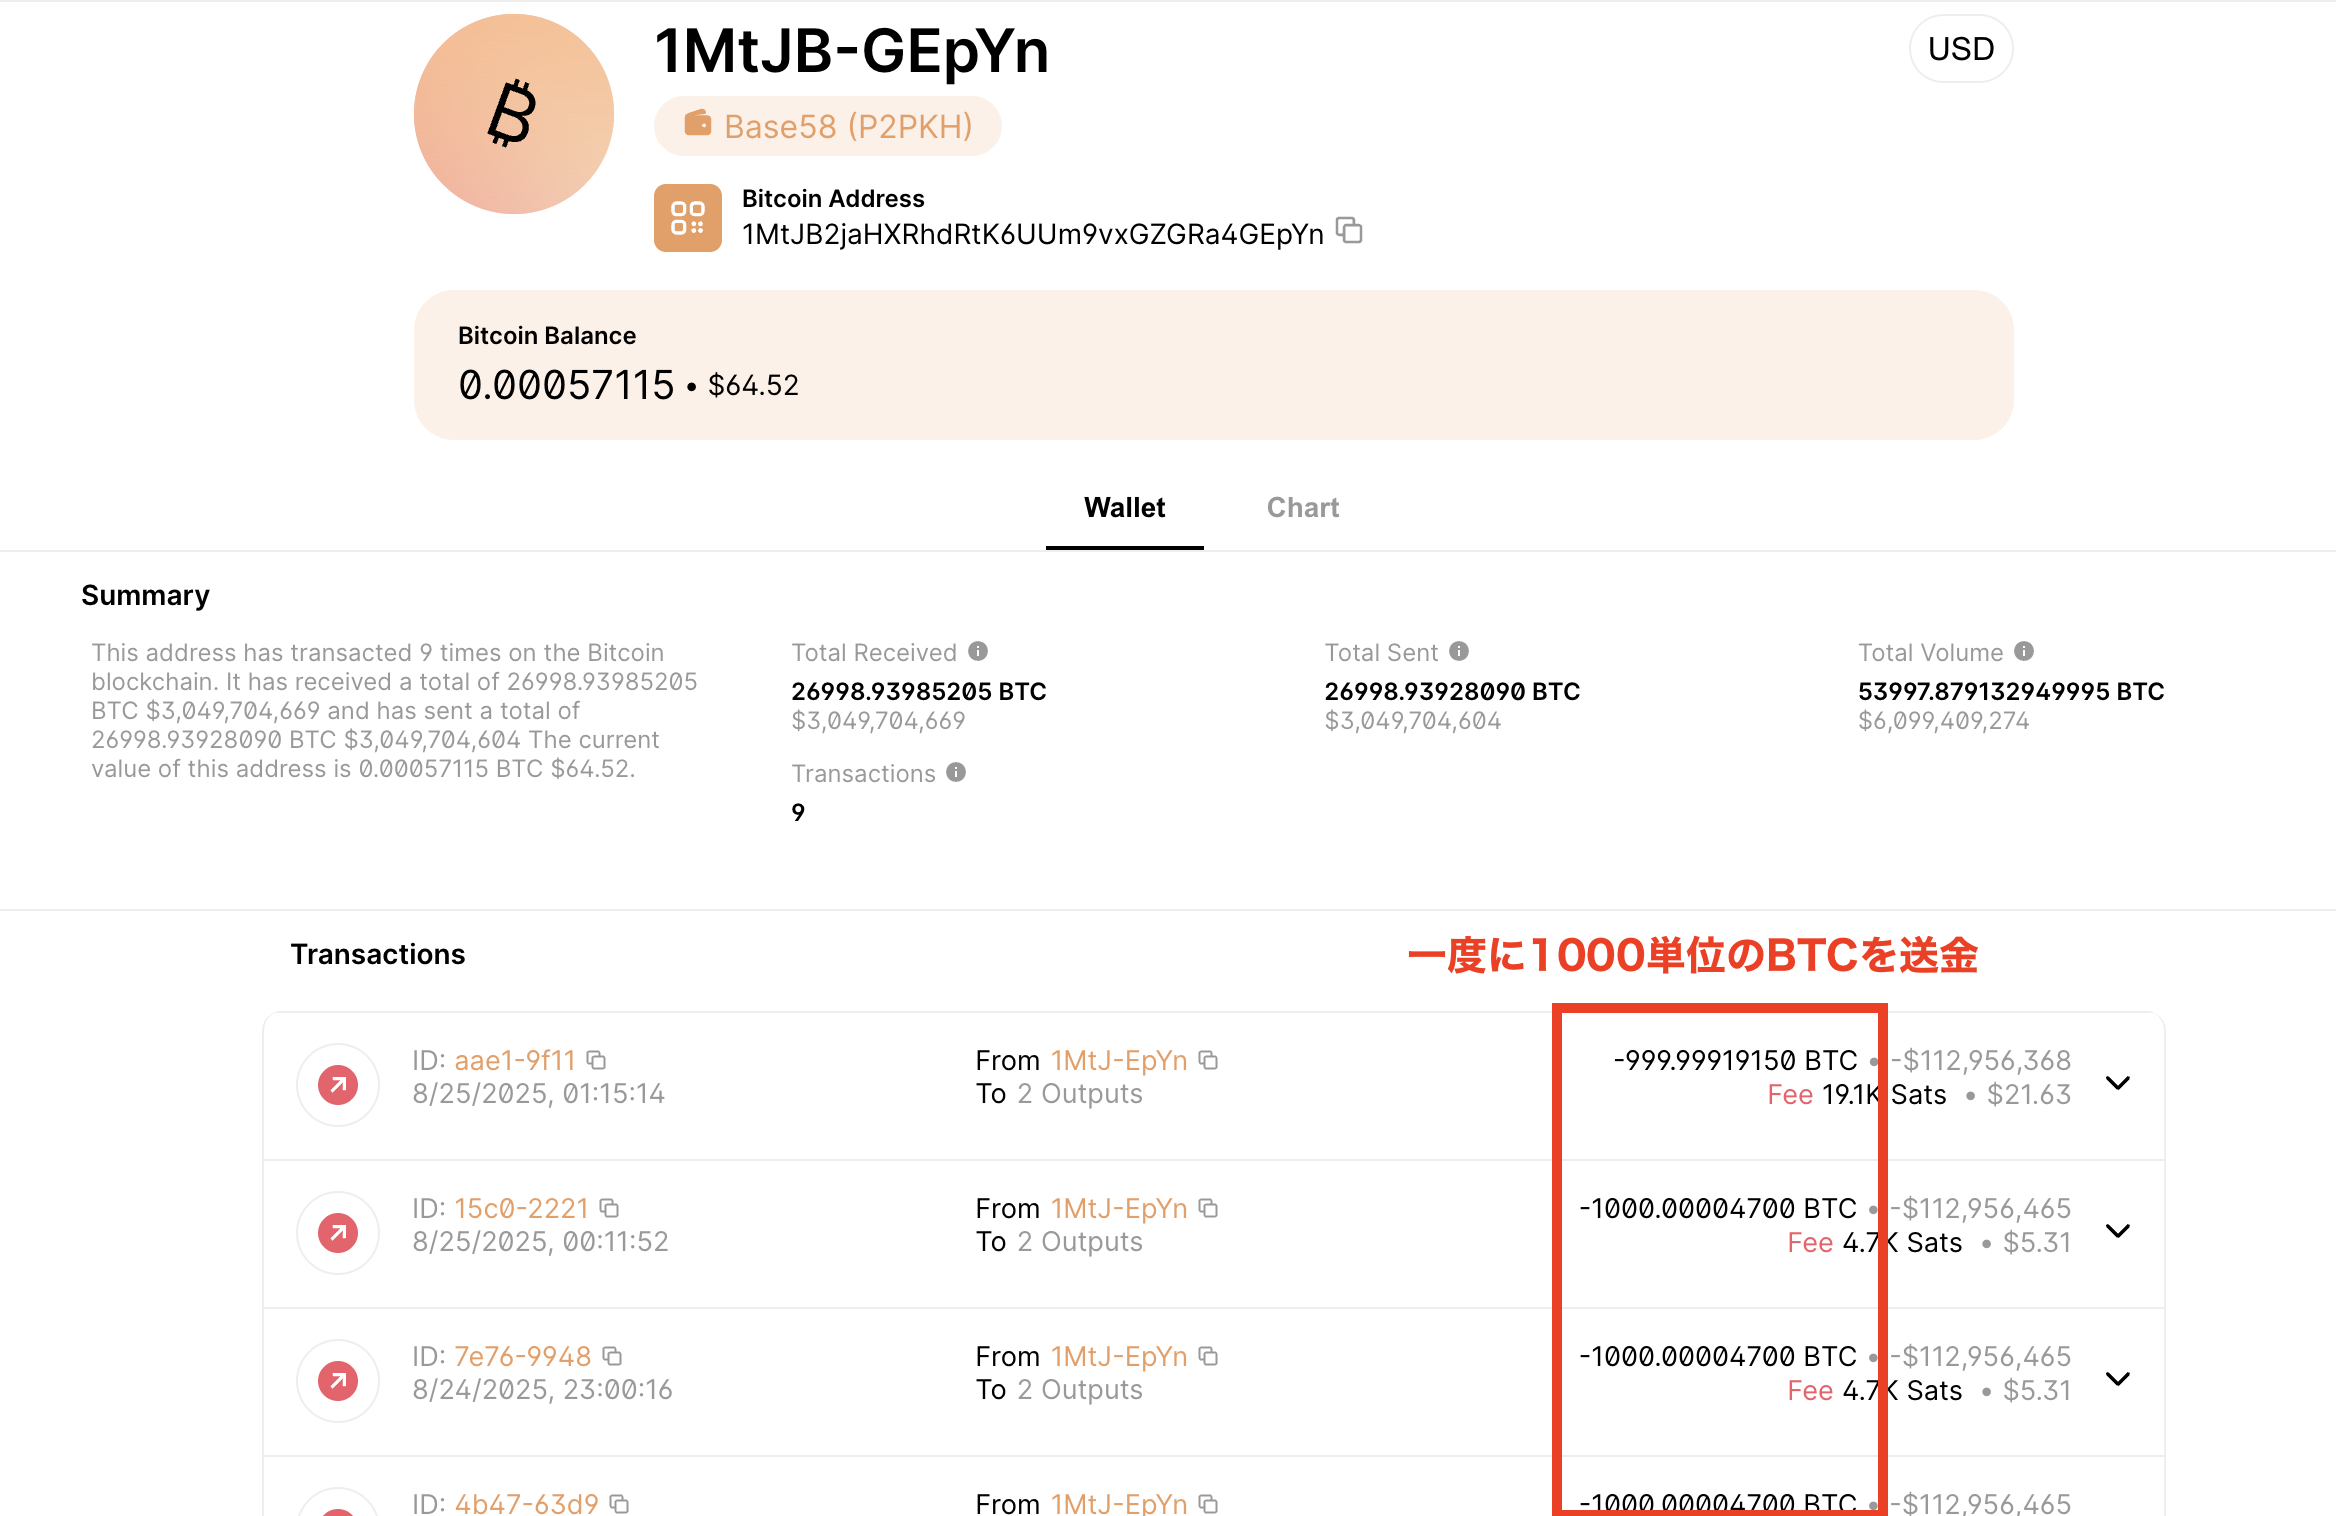Copy transaction ID 4b47-63d9
Viewport: 2336px width, 1516px height.
tap(620, 1503)
